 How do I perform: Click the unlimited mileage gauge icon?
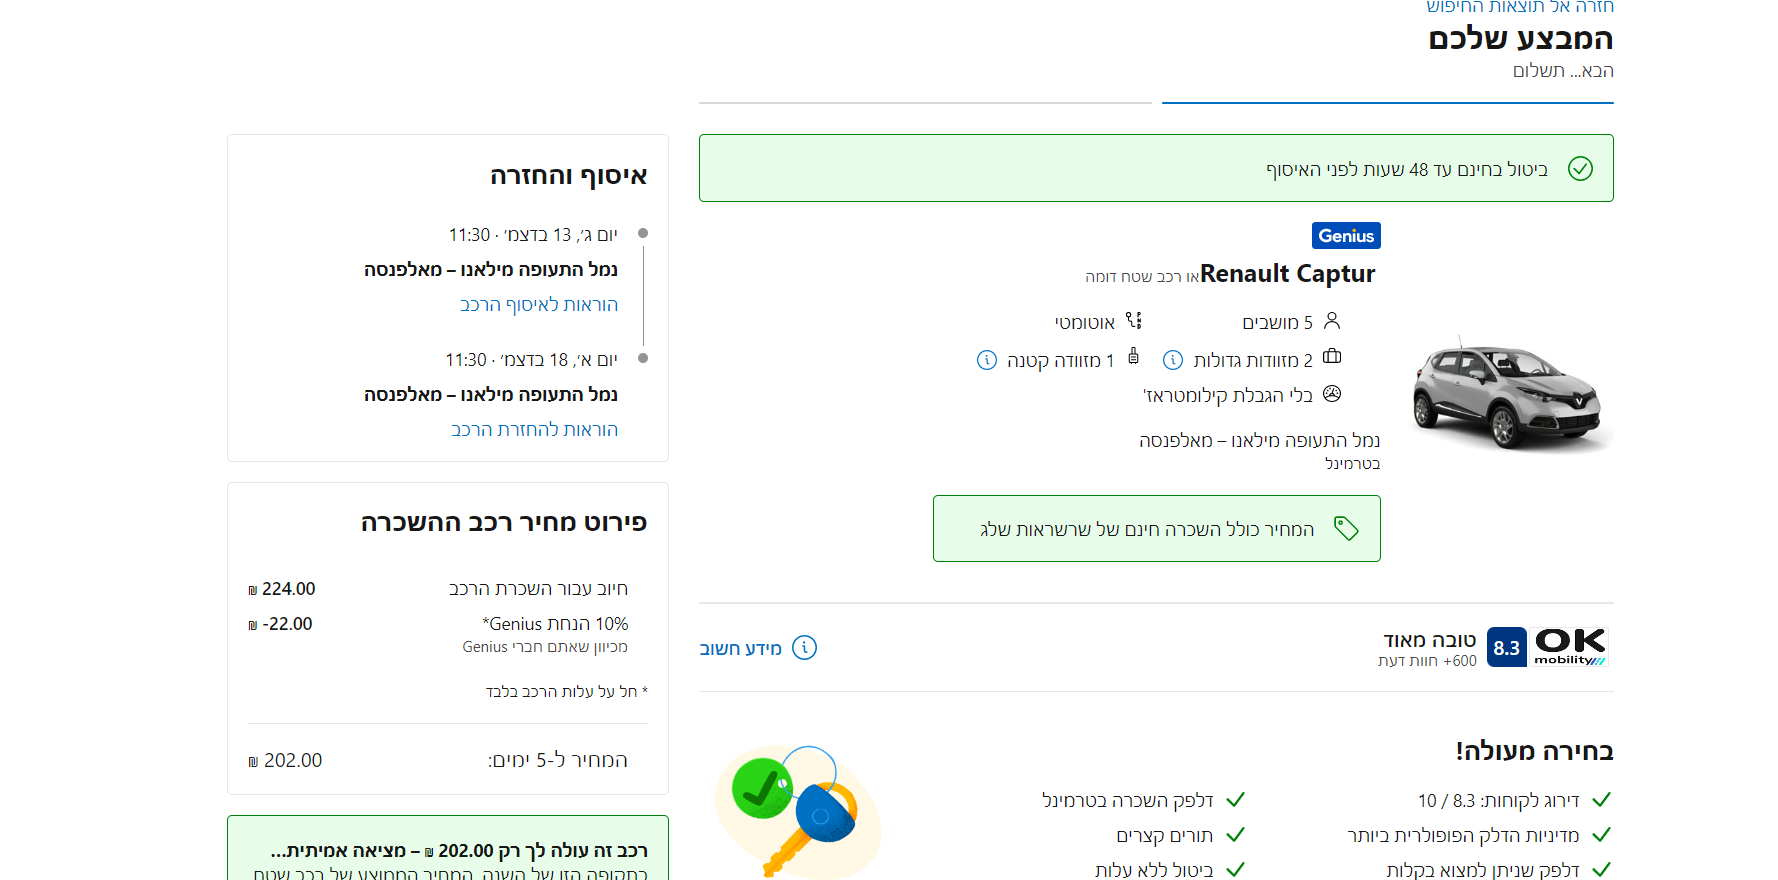coord(1331,394)
